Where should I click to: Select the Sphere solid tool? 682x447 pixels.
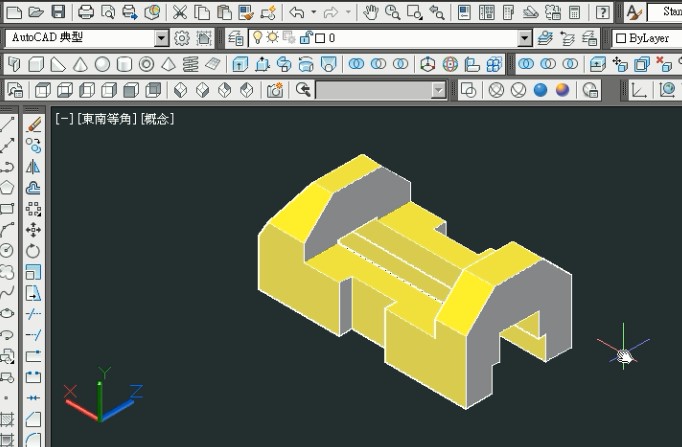102,65
